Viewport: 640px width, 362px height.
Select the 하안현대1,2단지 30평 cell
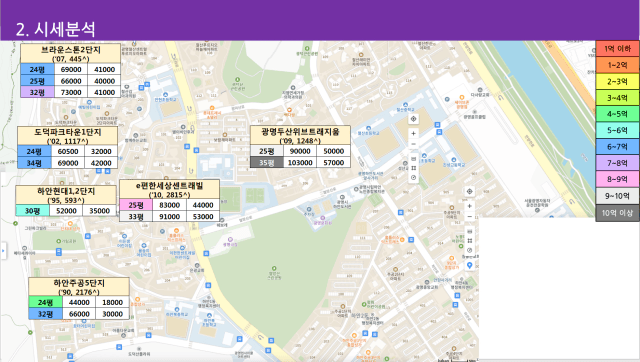tap(33, 211)
